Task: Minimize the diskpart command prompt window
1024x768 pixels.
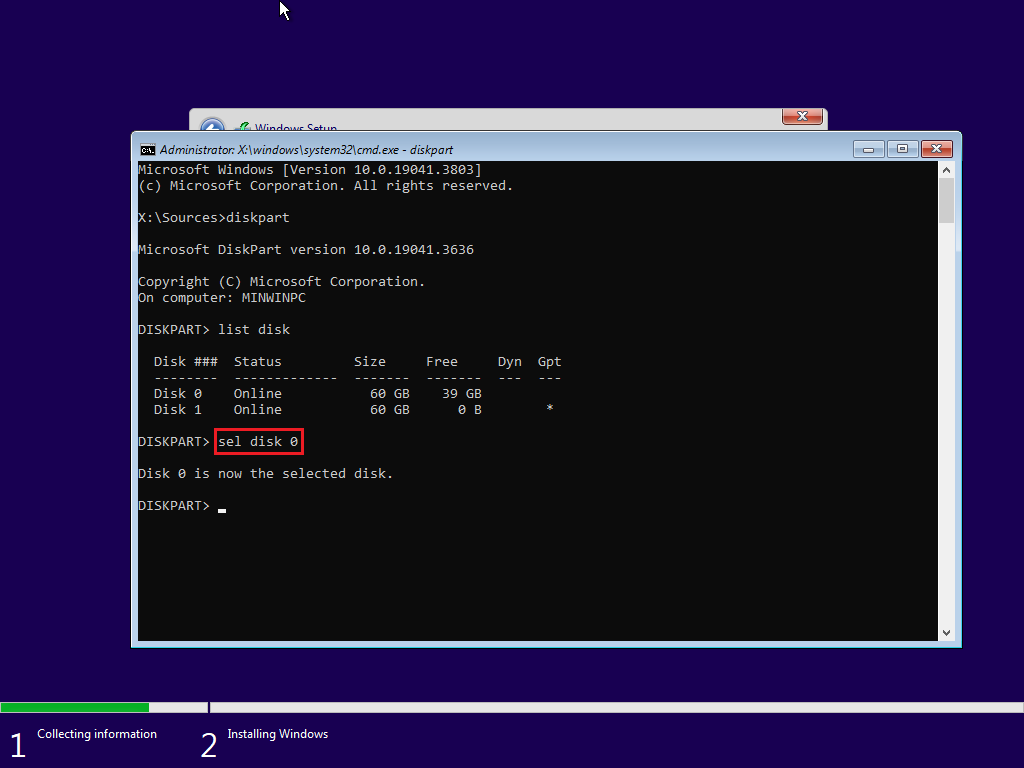Action: coord(869,150)
